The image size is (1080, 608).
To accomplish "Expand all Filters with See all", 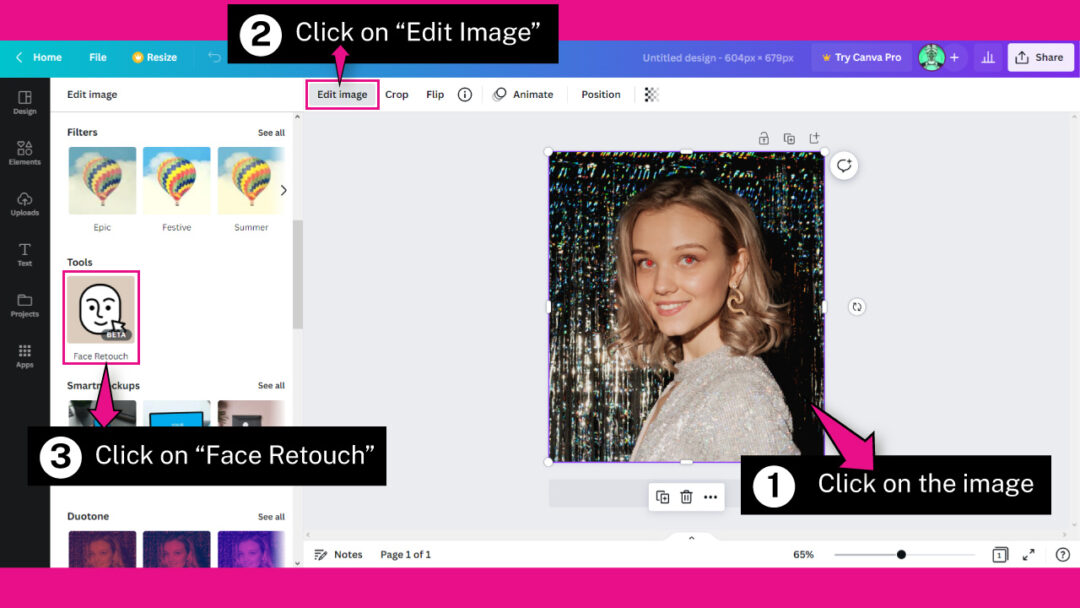I will [271, 131].
